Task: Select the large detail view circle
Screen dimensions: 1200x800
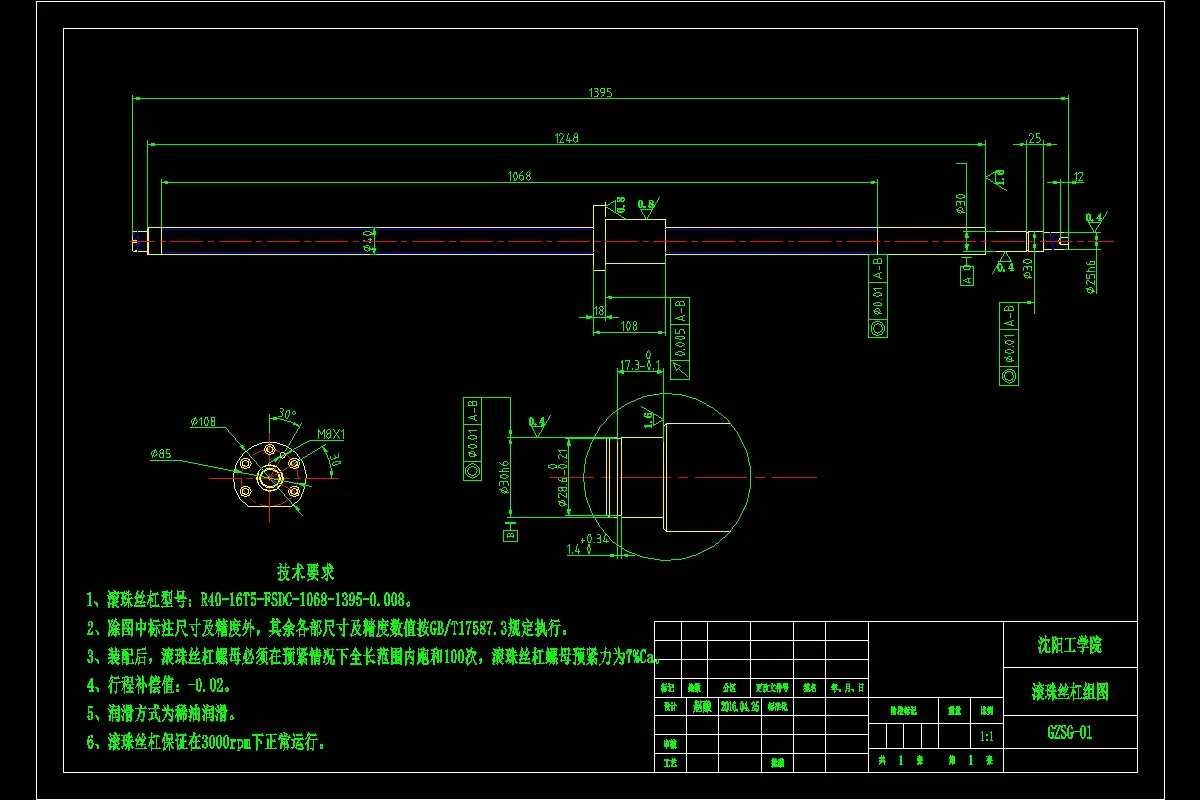Action: point(667,476)
